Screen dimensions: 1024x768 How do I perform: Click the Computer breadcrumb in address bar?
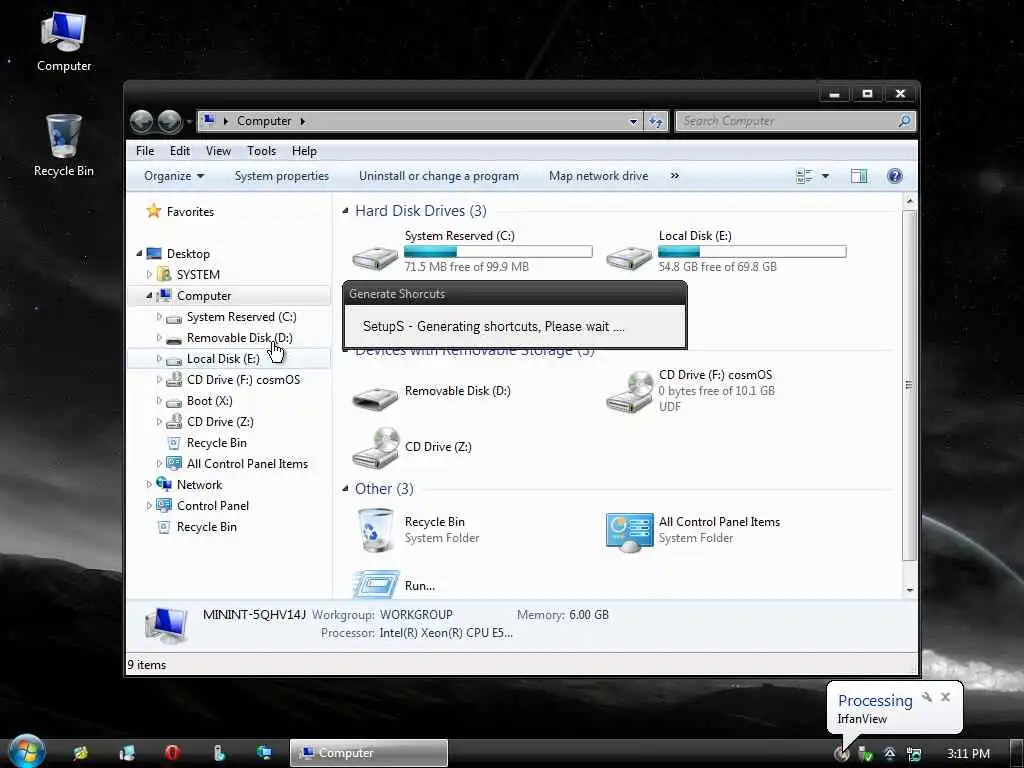click(x=264, y=121)
